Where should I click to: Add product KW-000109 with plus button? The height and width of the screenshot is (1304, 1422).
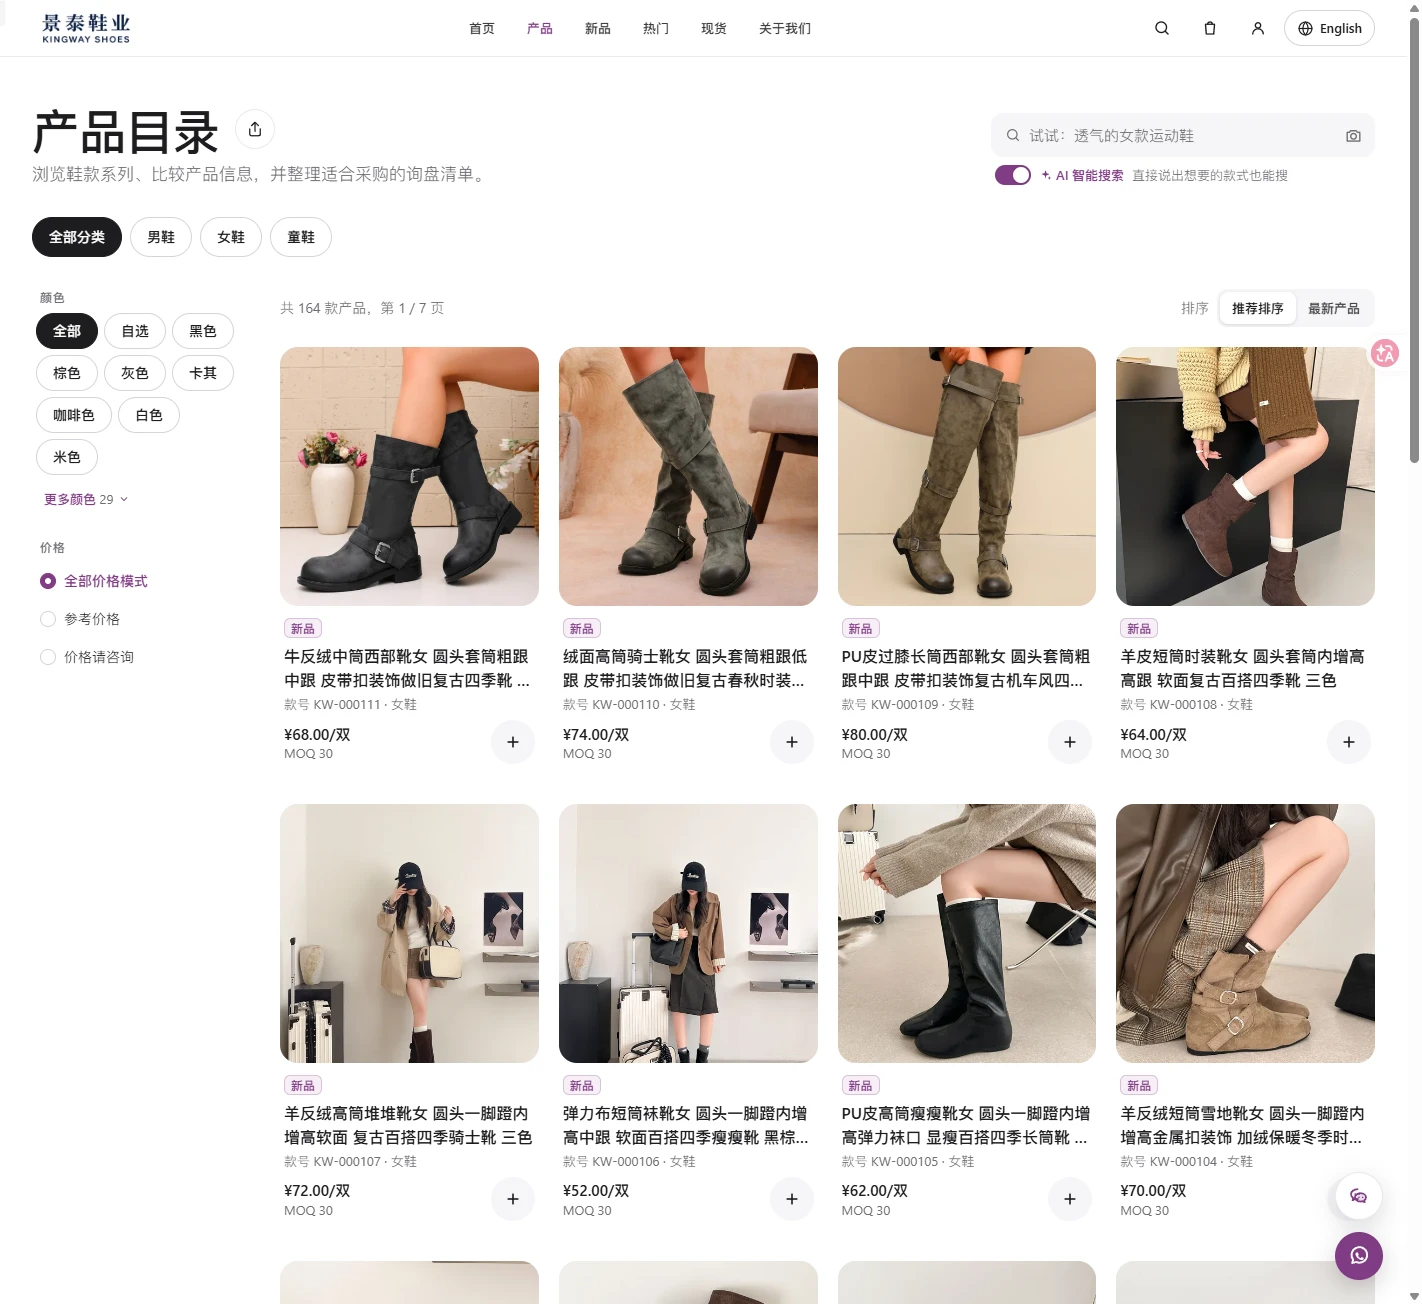click(1070, 742)
